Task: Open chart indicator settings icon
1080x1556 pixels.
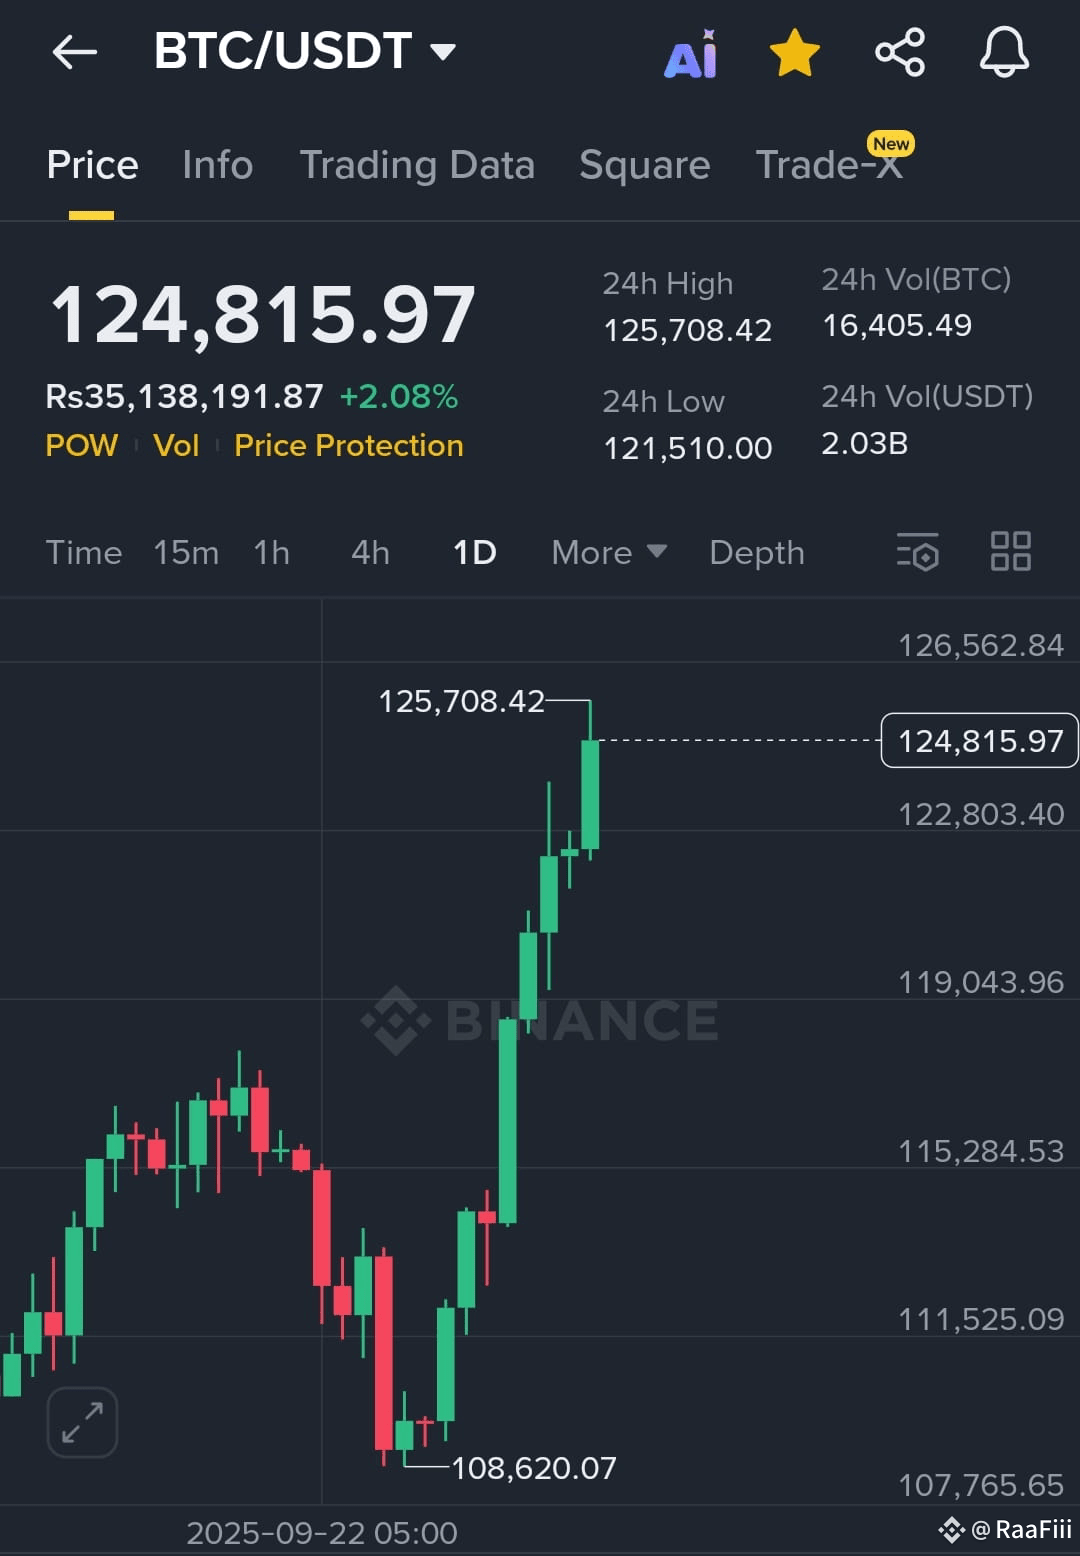Action: [x=918, y=552]
